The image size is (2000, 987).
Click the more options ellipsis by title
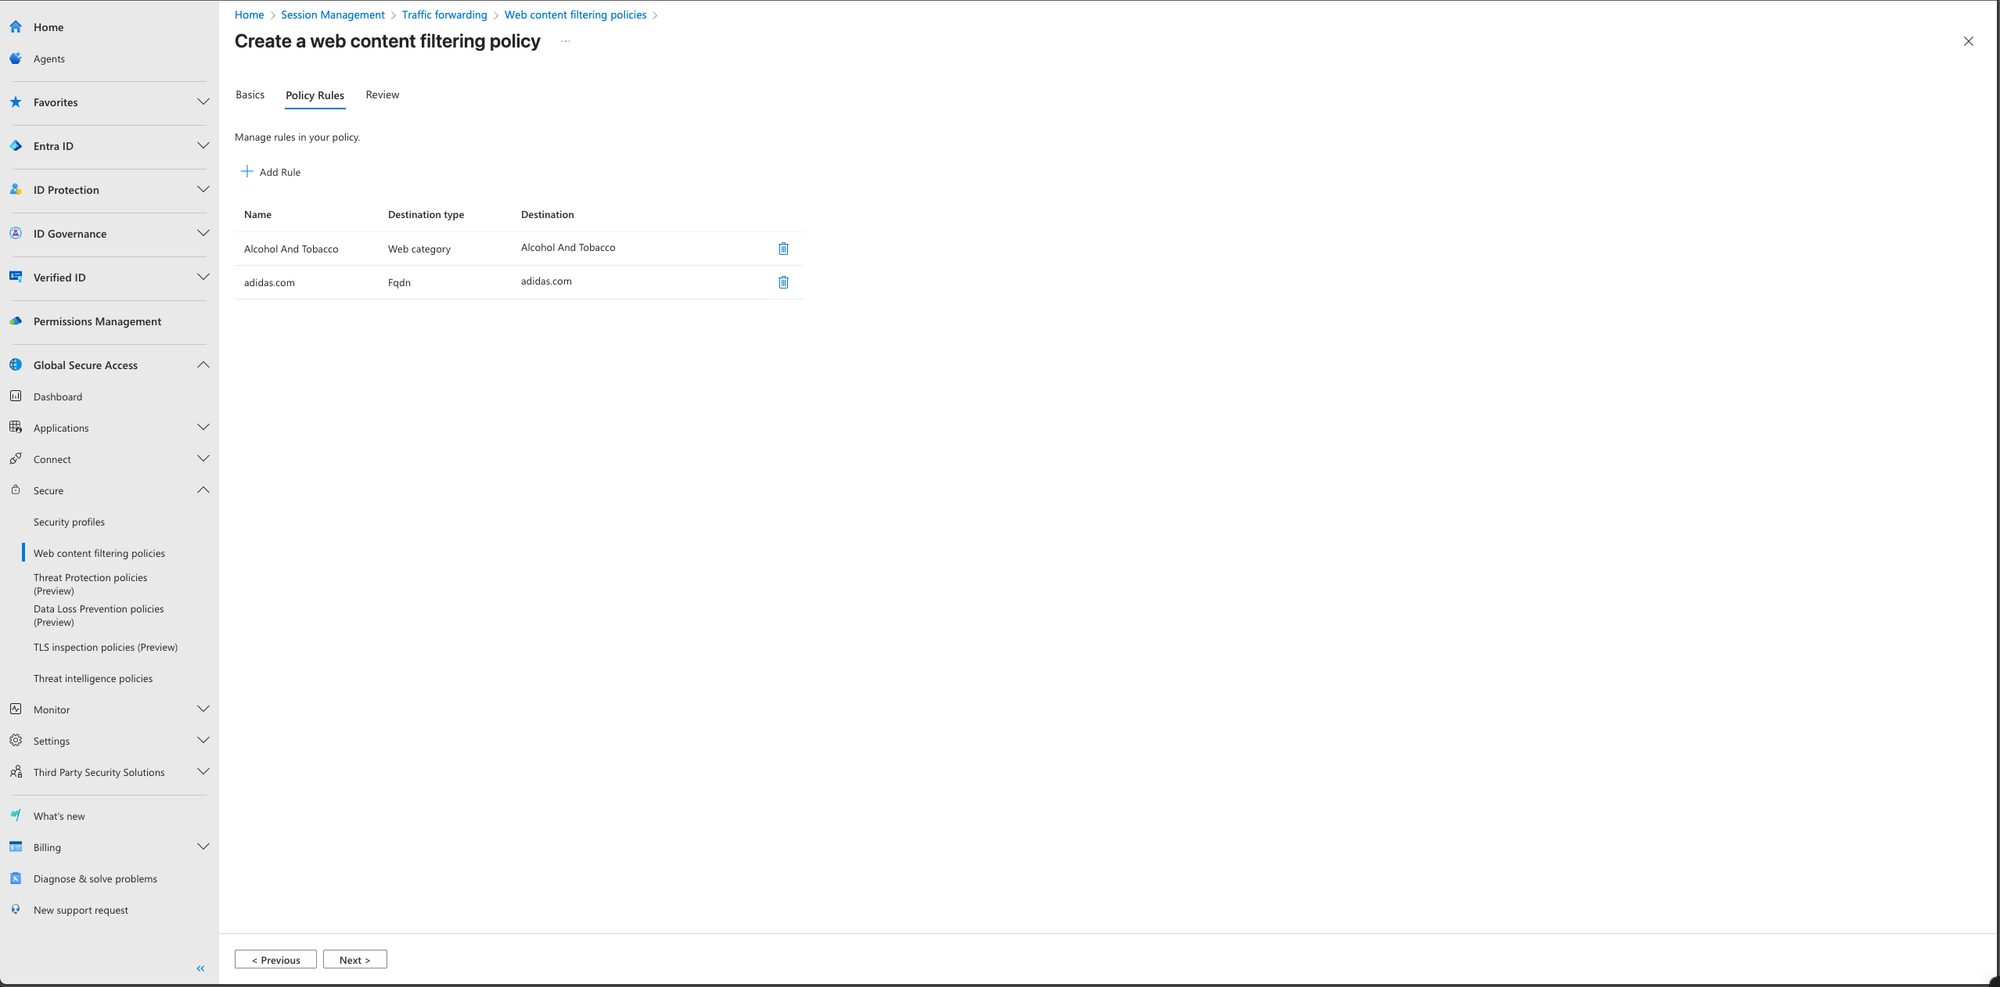coord(566,42)
